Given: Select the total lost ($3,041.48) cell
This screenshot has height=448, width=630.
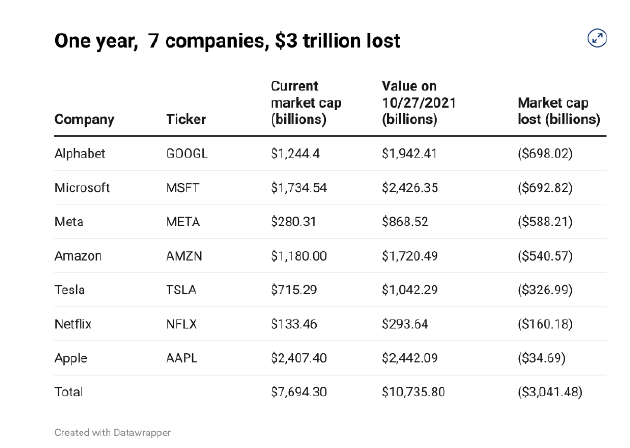Looking at the screenshot, I should coord(549,392).
